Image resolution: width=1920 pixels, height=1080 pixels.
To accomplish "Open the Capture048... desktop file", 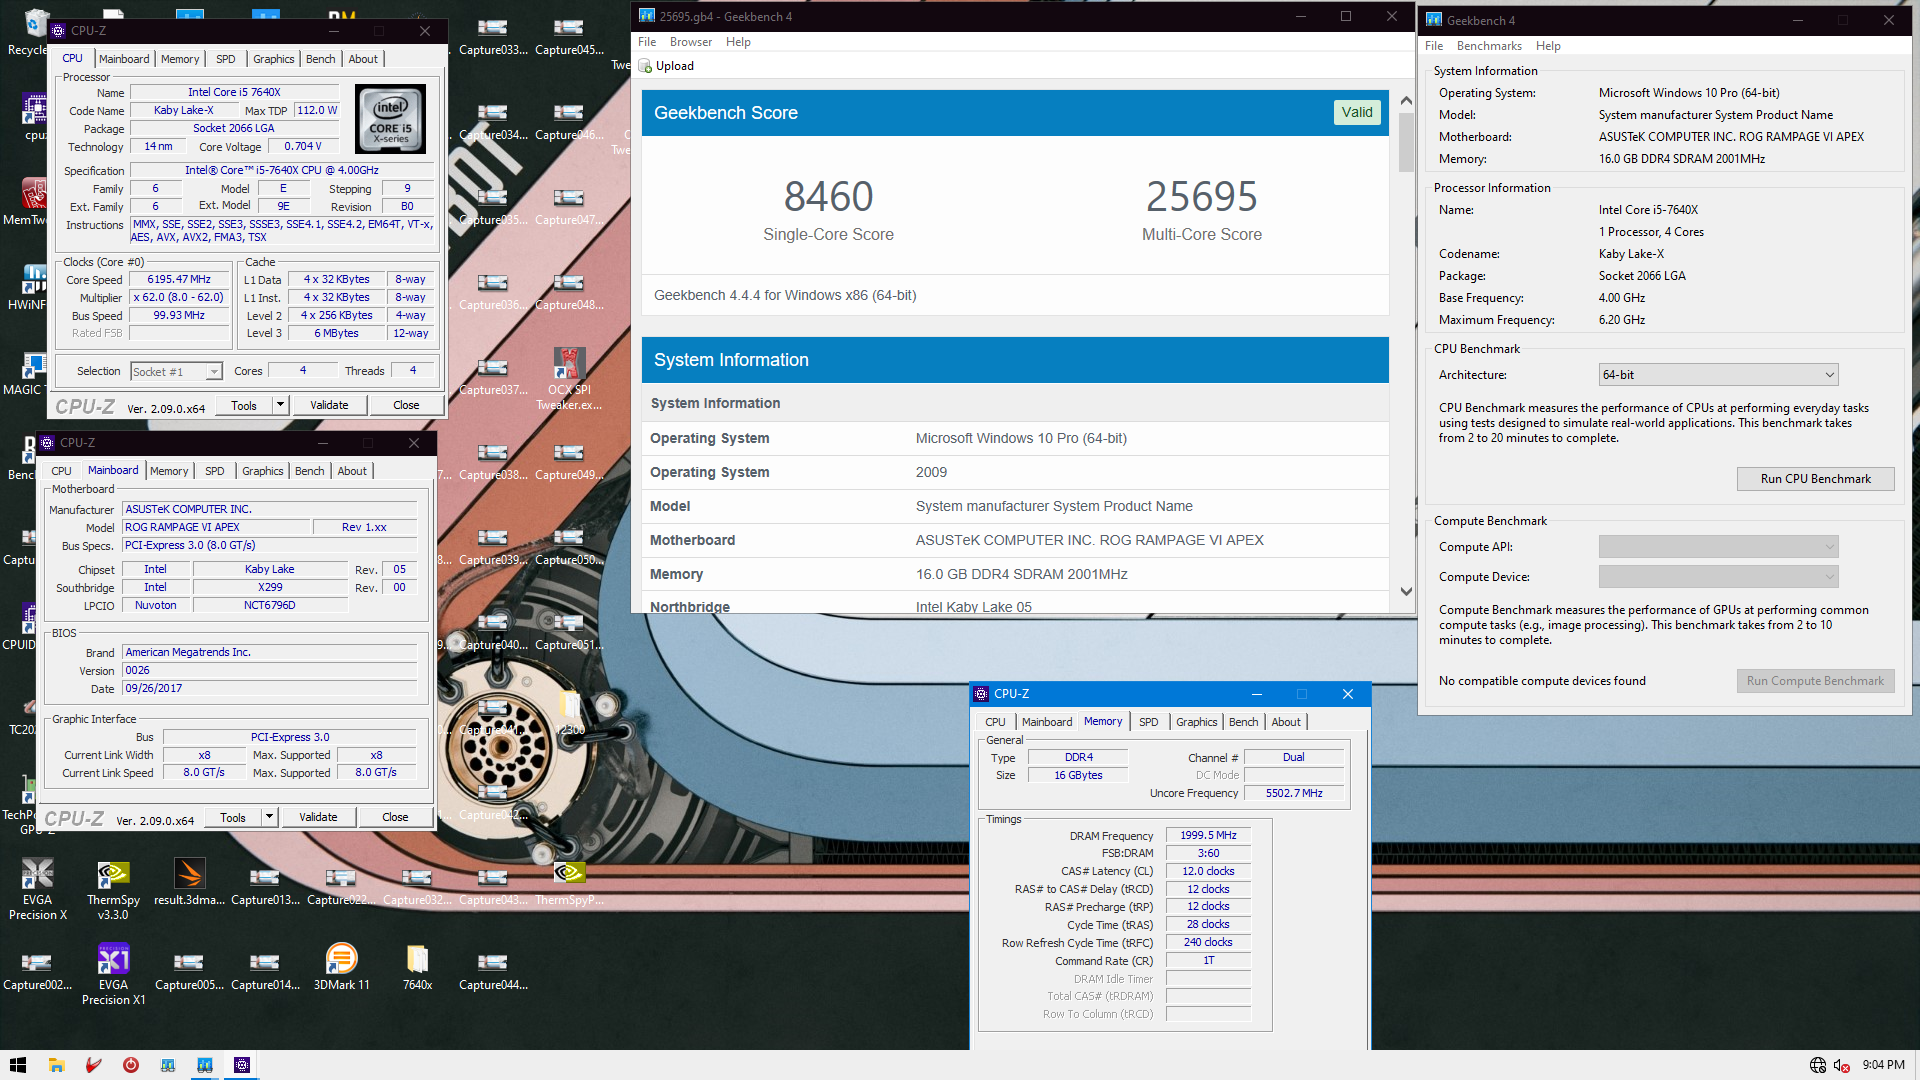I will coord(569,292).
